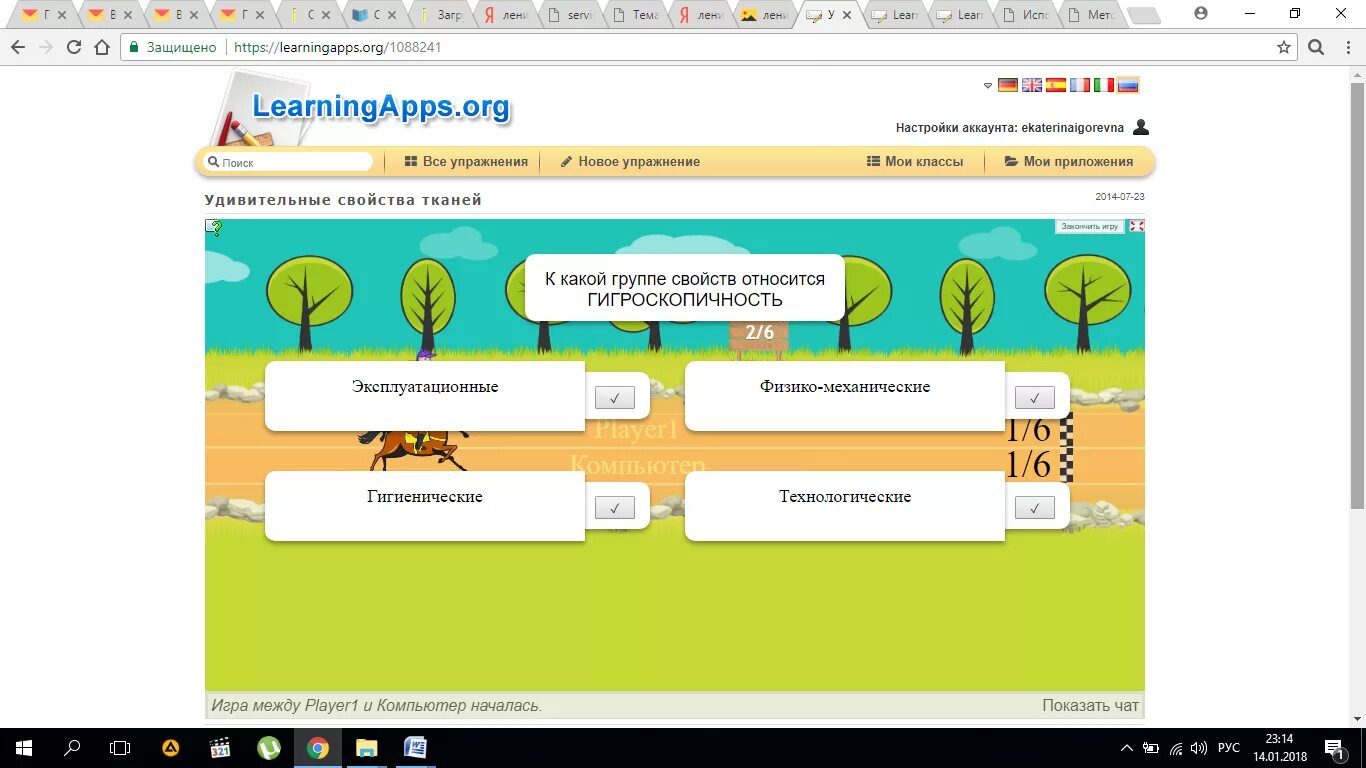Toggle fullscreen mode for the exercise

pos(1136,226)
